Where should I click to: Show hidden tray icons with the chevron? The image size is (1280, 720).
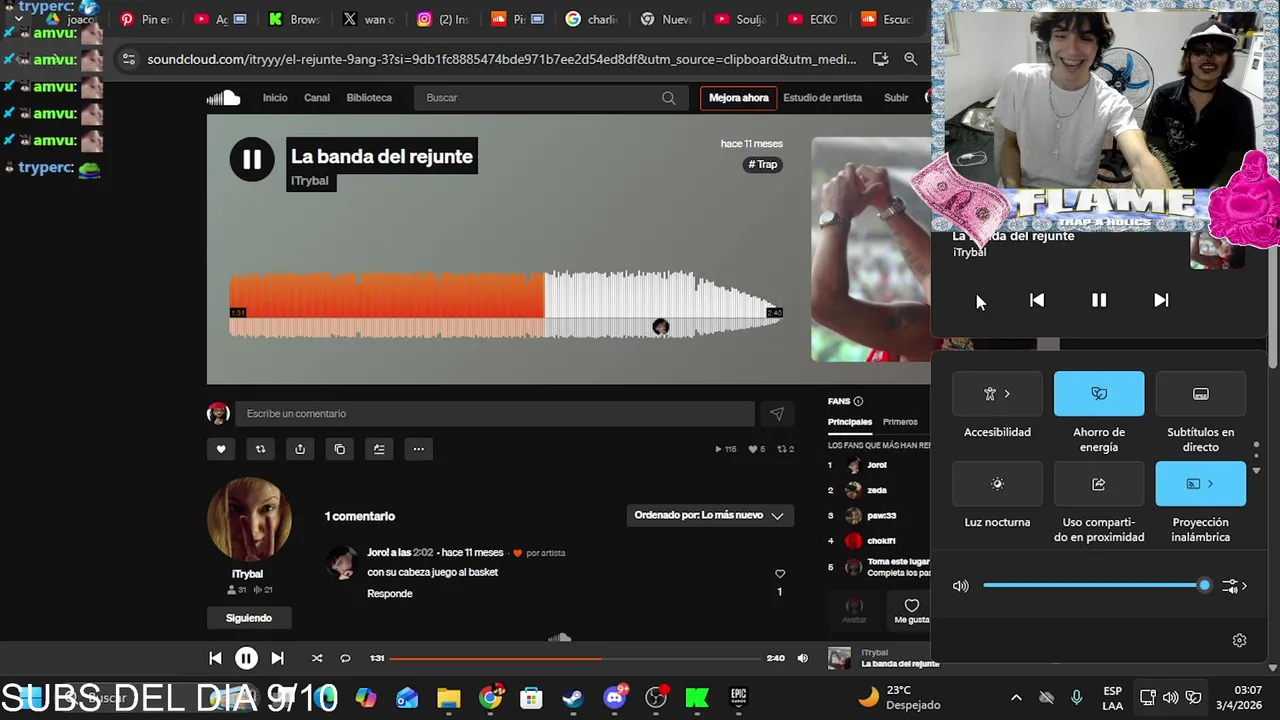[1016, 697]
